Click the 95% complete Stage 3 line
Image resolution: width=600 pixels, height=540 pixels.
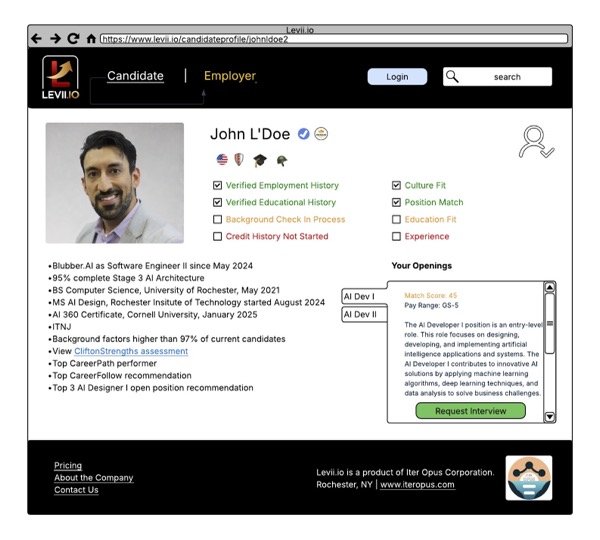coord(126,278)
